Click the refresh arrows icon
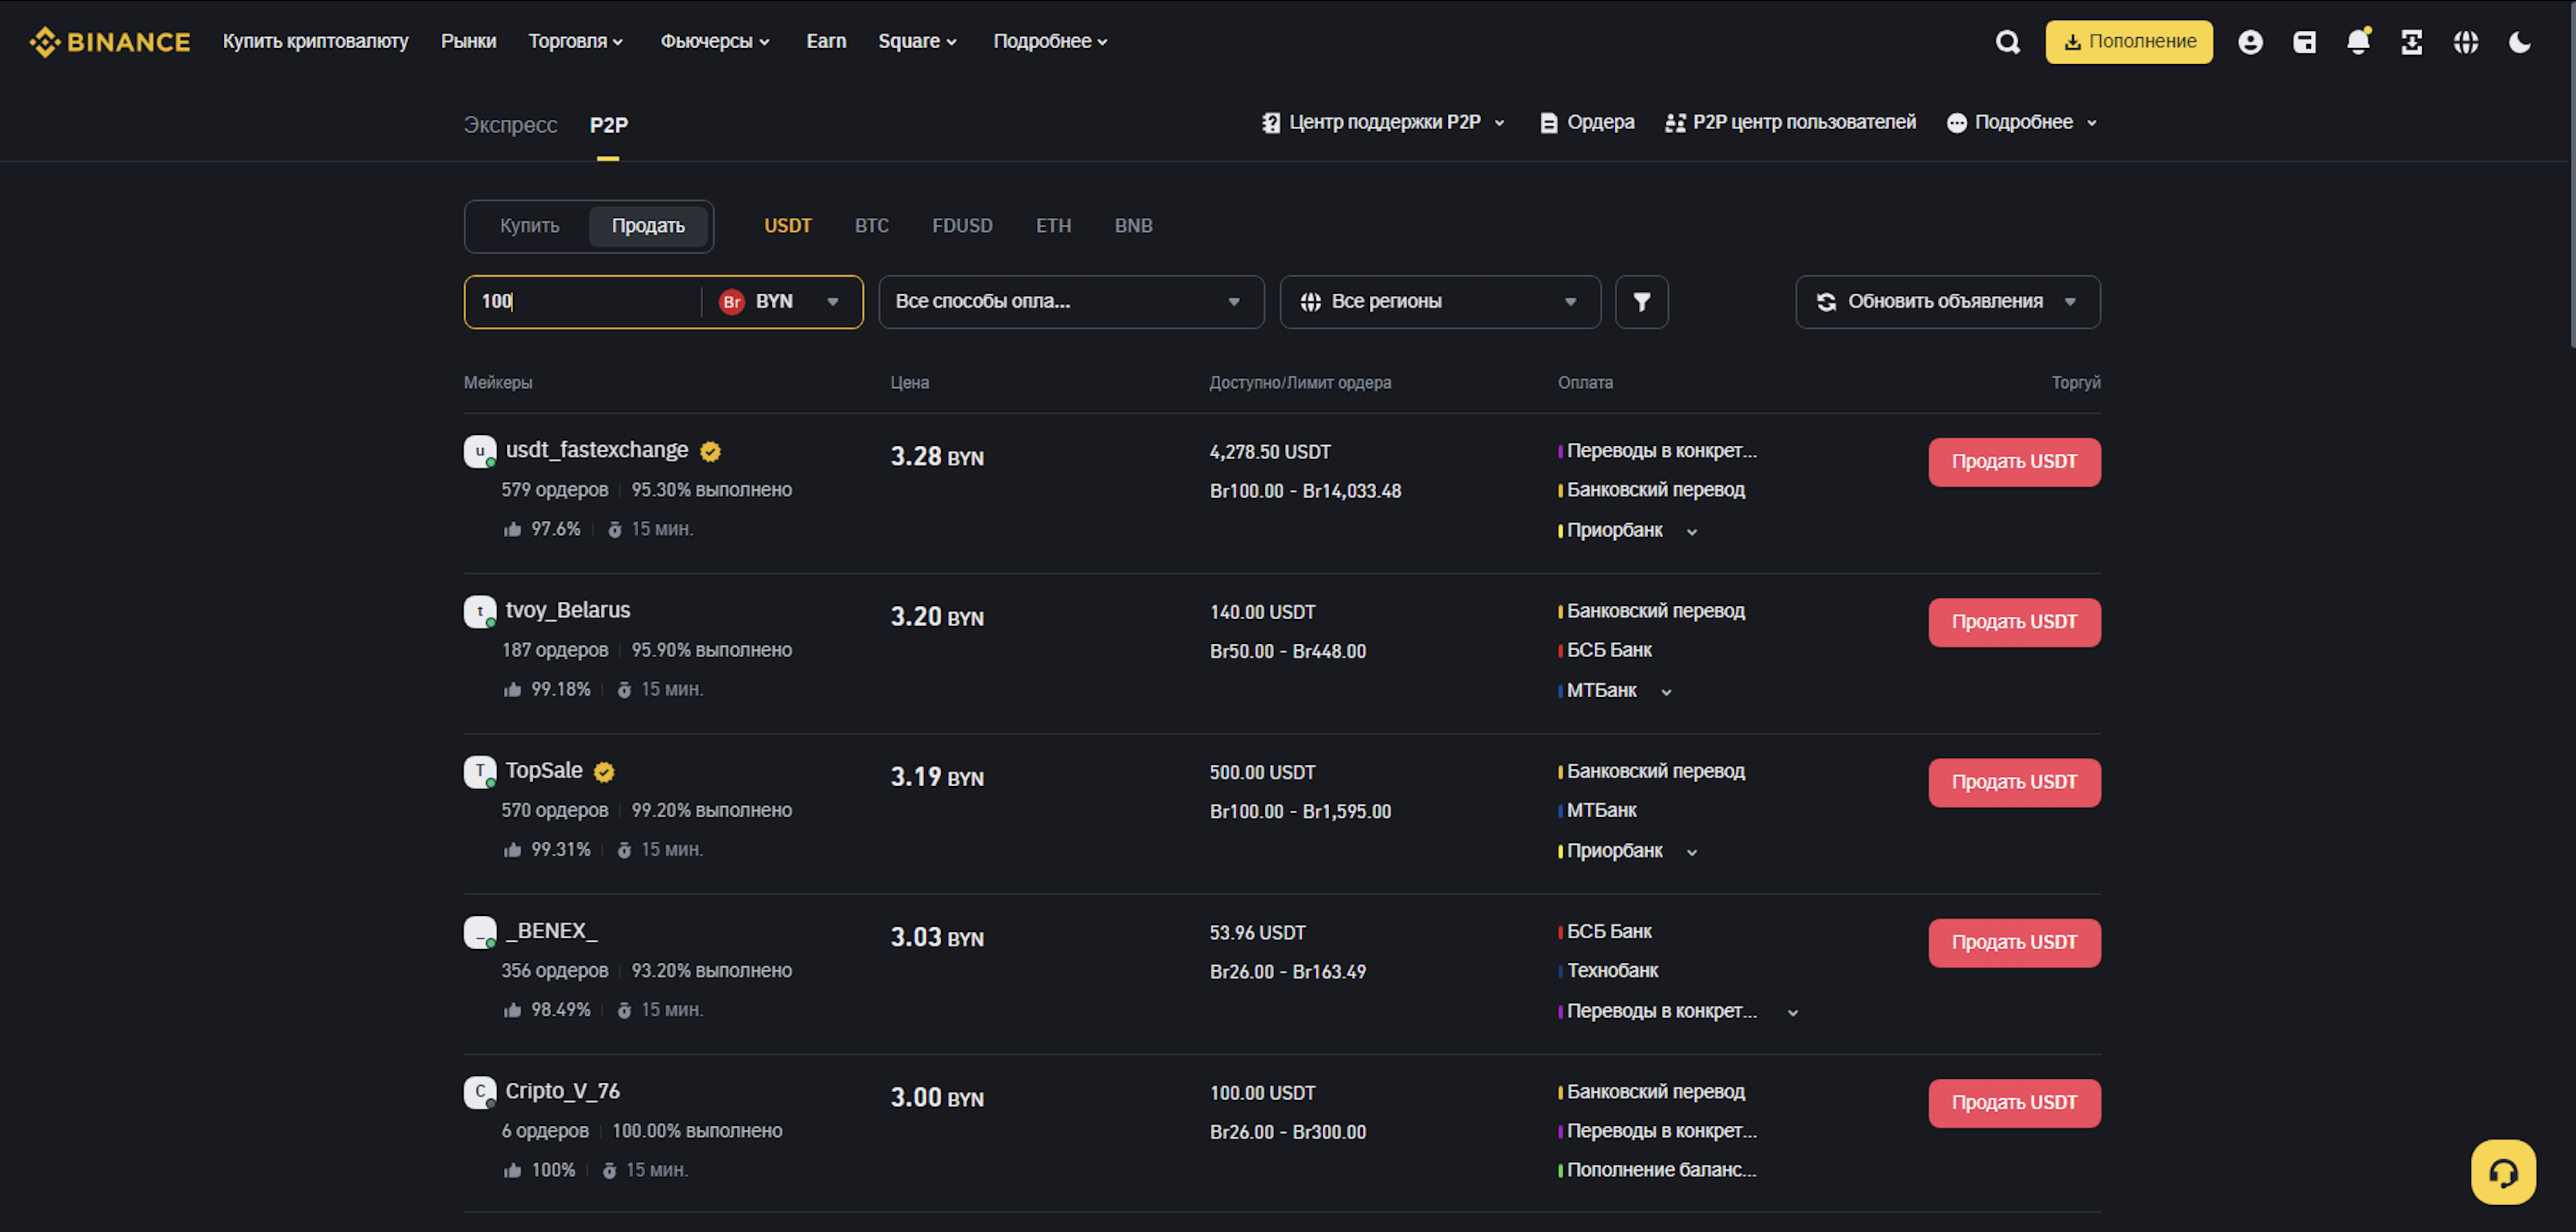 coord(1826,302)
